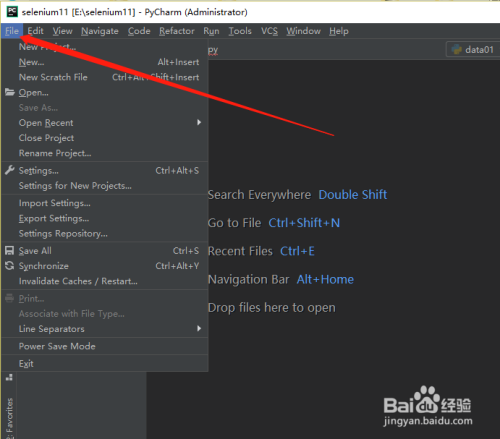Click Double Shift shortcut hint
Screen dimensions: 500x439
(353, 195)
